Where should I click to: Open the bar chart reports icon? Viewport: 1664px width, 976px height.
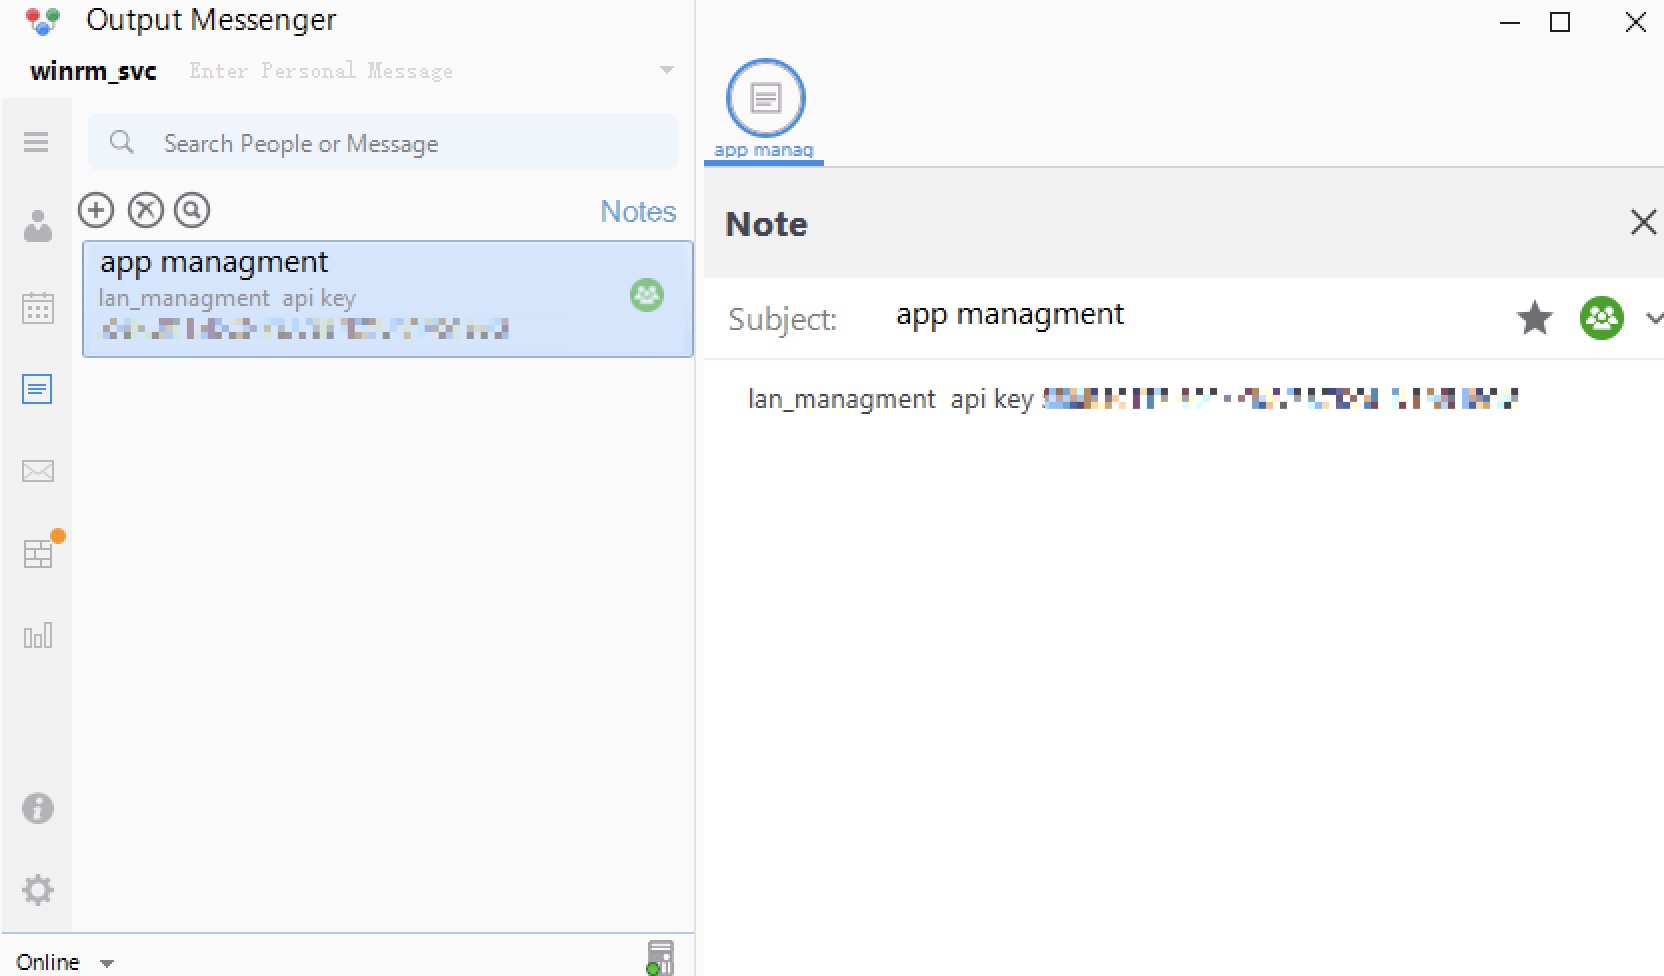pyautogui.click(x=38, y=635)
